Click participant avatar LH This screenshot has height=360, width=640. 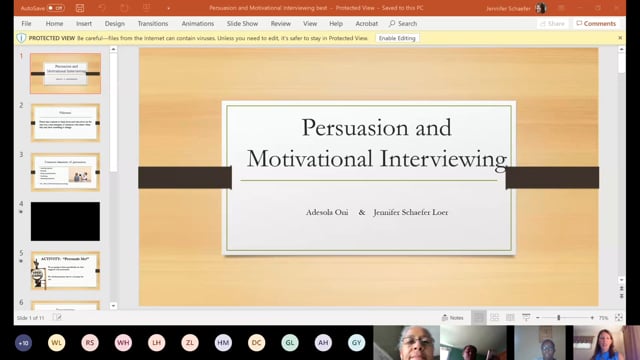point(156,343)
